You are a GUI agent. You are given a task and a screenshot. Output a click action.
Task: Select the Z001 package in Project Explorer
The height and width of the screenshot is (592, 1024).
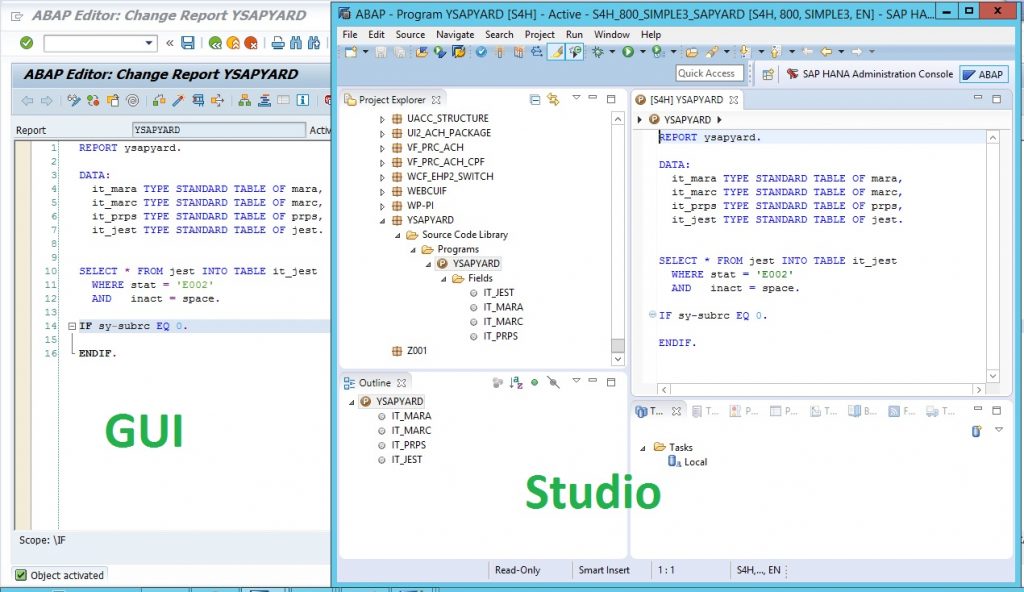pos(417,351)
